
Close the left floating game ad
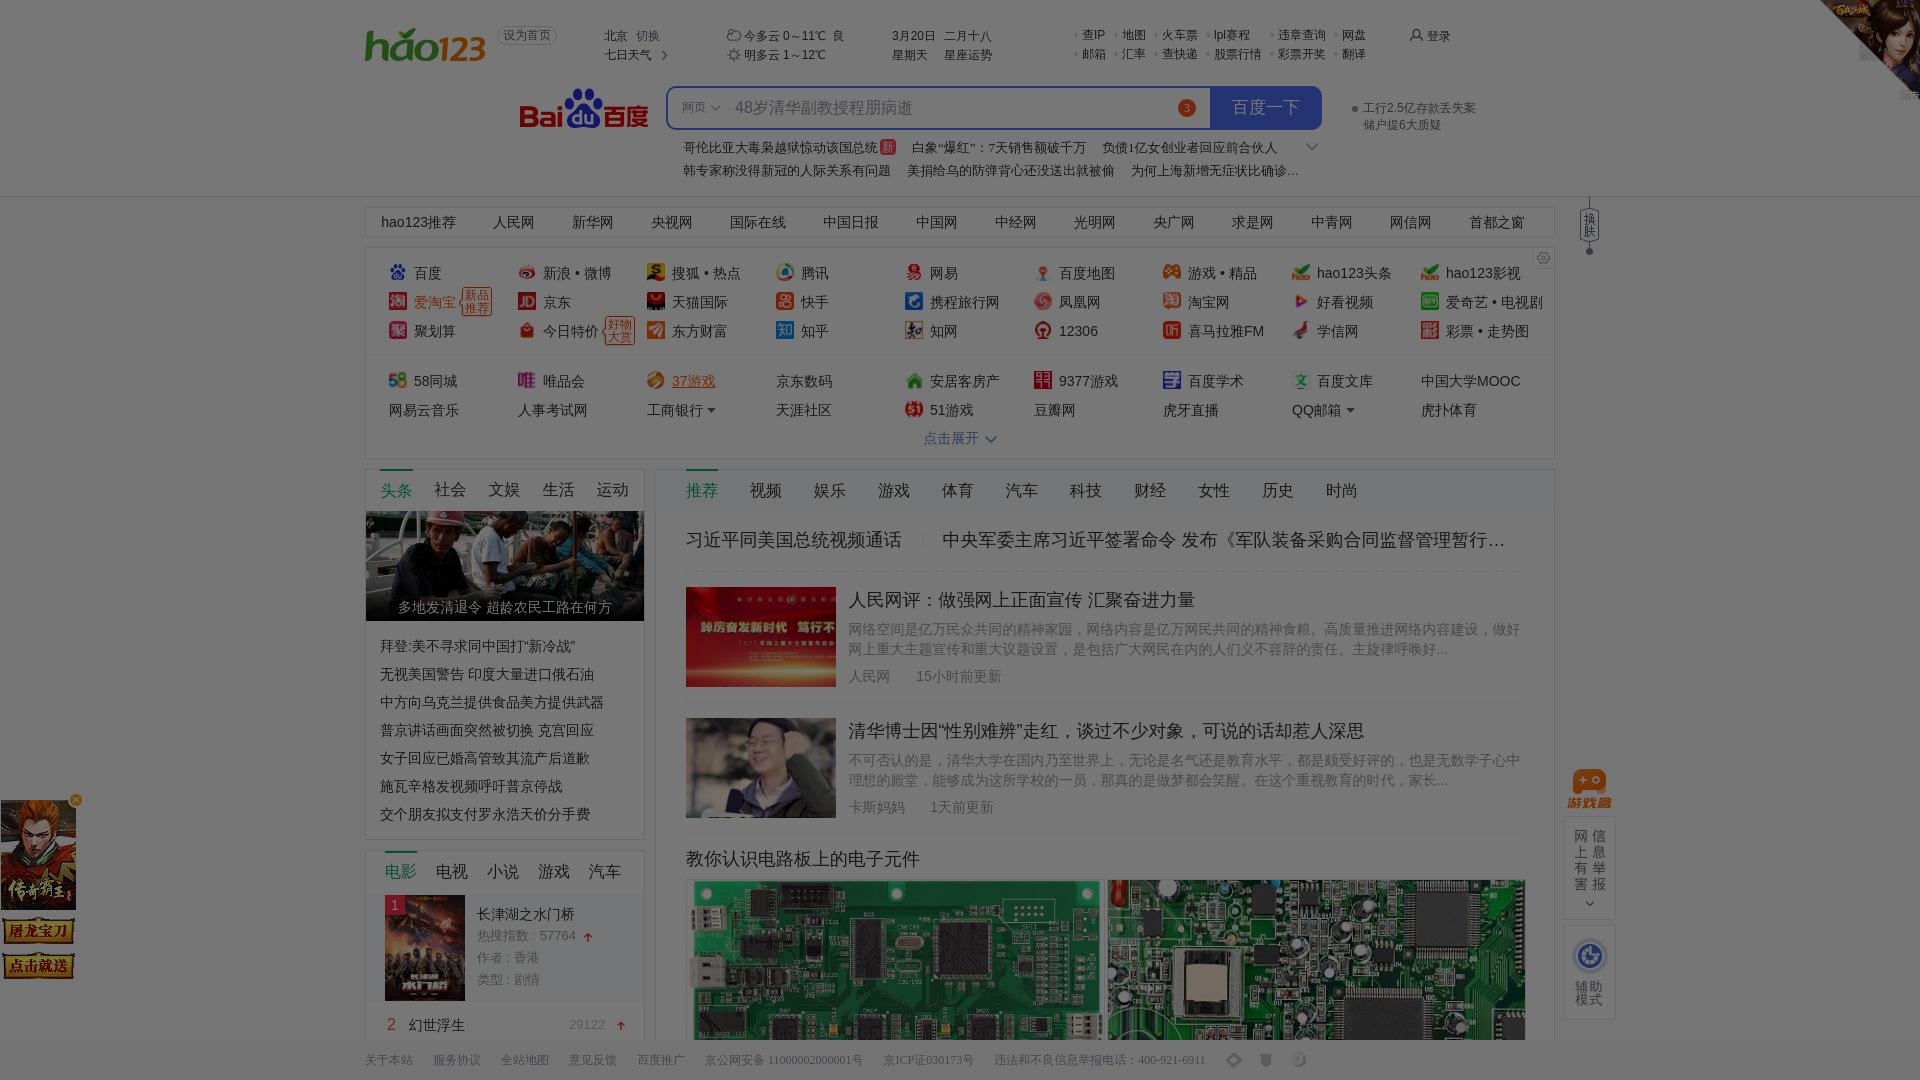76,800
